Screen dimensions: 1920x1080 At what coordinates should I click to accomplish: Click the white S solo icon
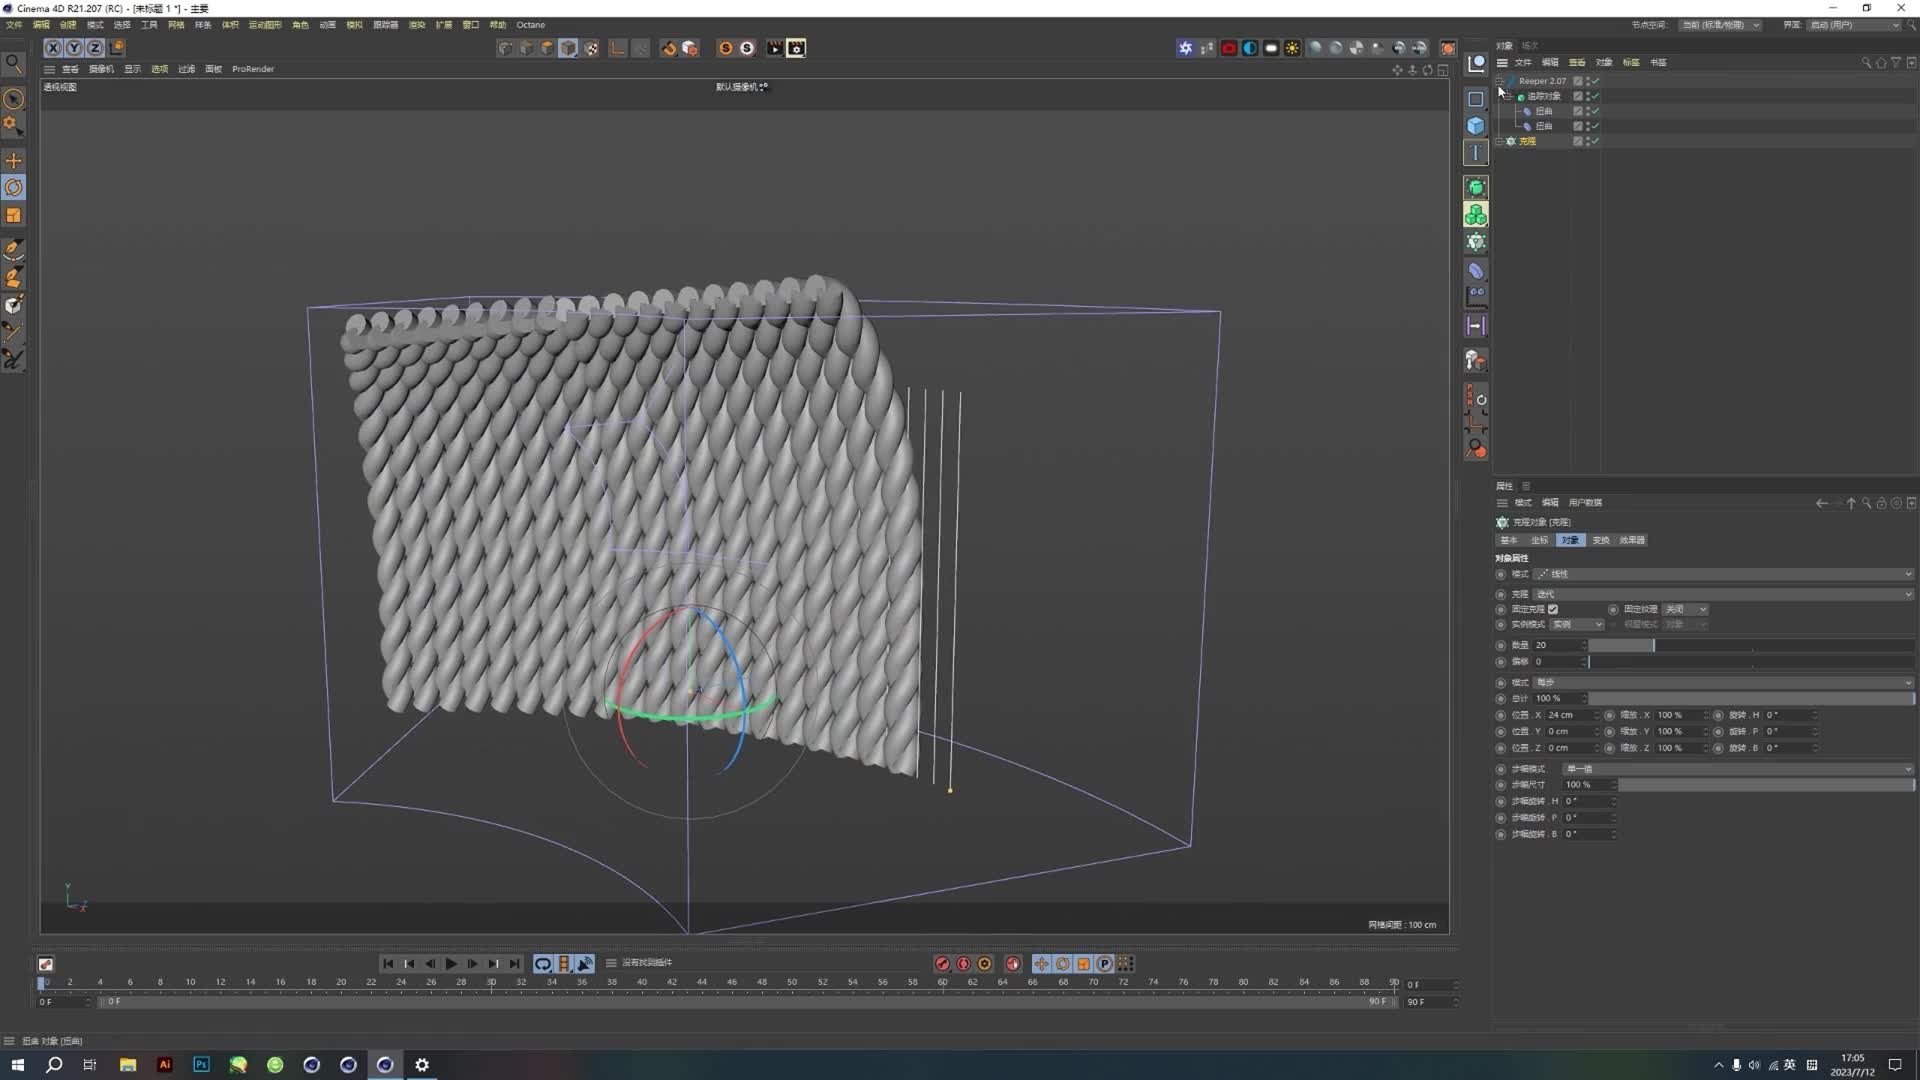pos(747,48)
